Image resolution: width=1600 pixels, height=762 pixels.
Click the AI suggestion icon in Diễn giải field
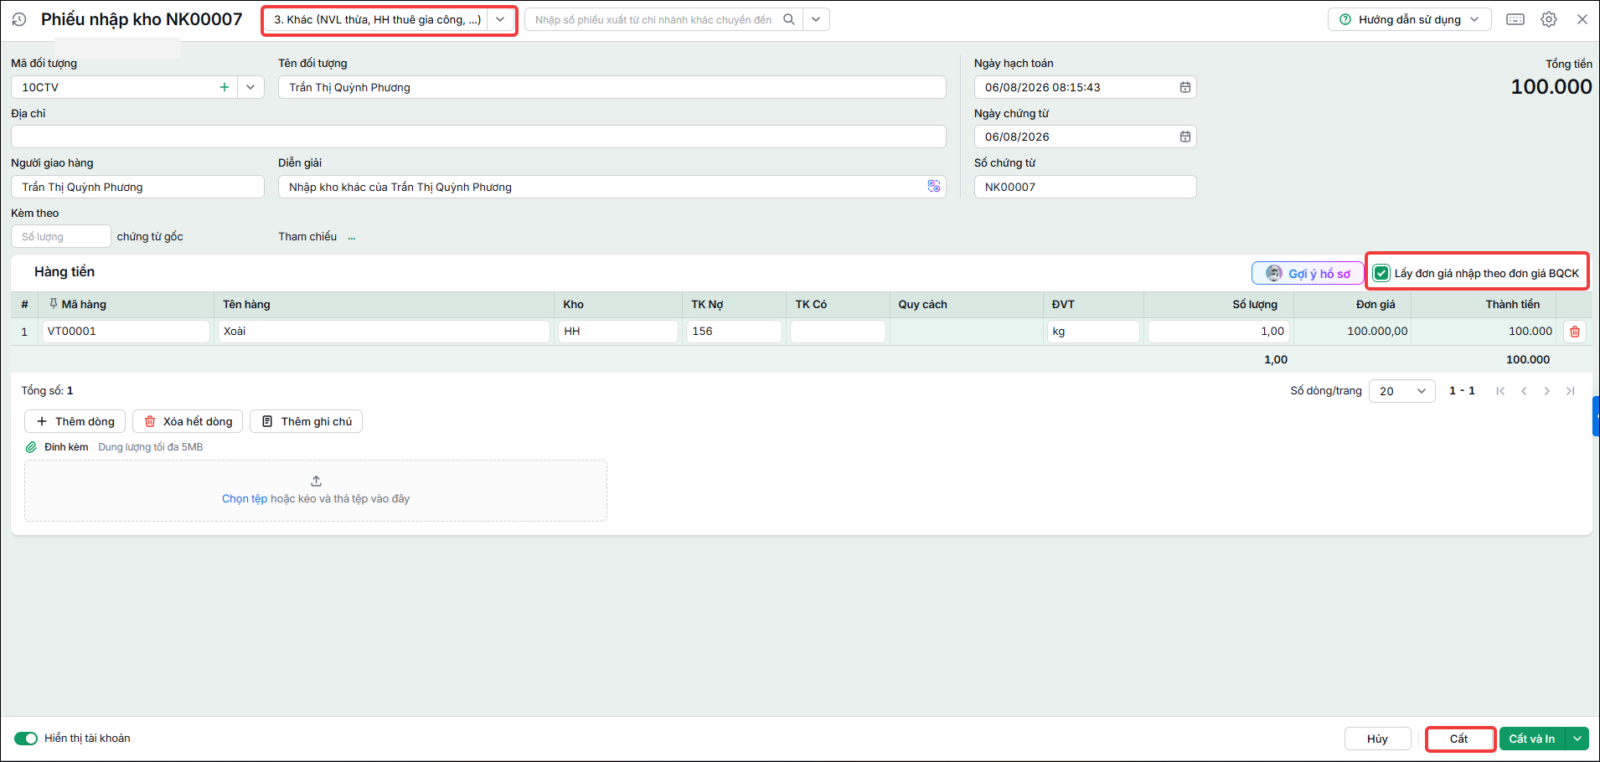(934, 186)
